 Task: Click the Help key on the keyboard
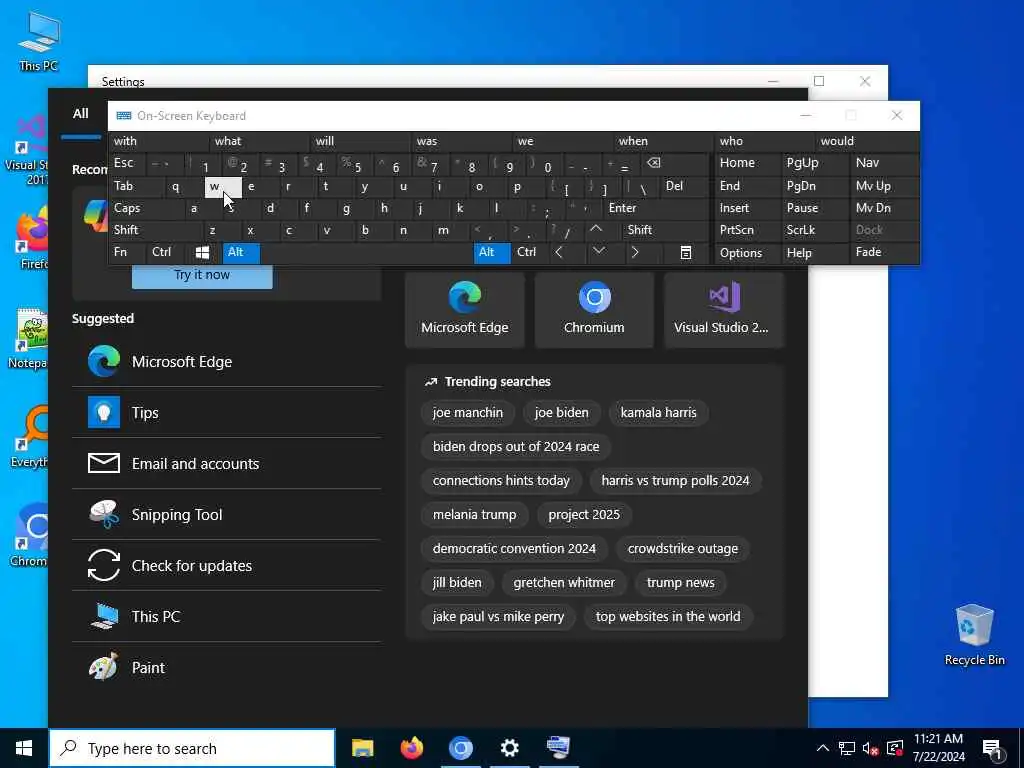815,253
